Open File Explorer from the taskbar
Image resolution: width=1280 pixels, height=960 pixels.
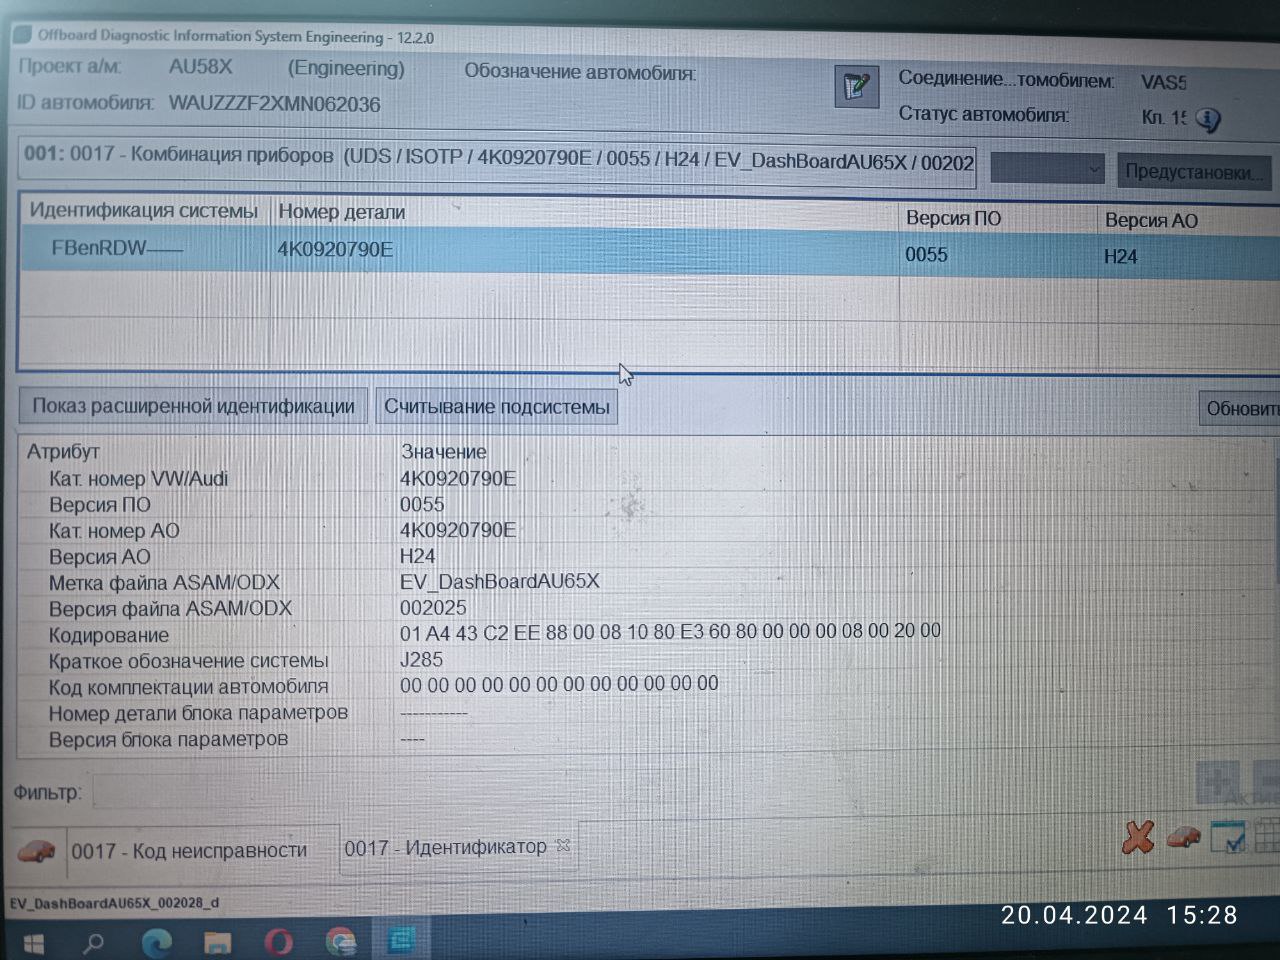217,942
